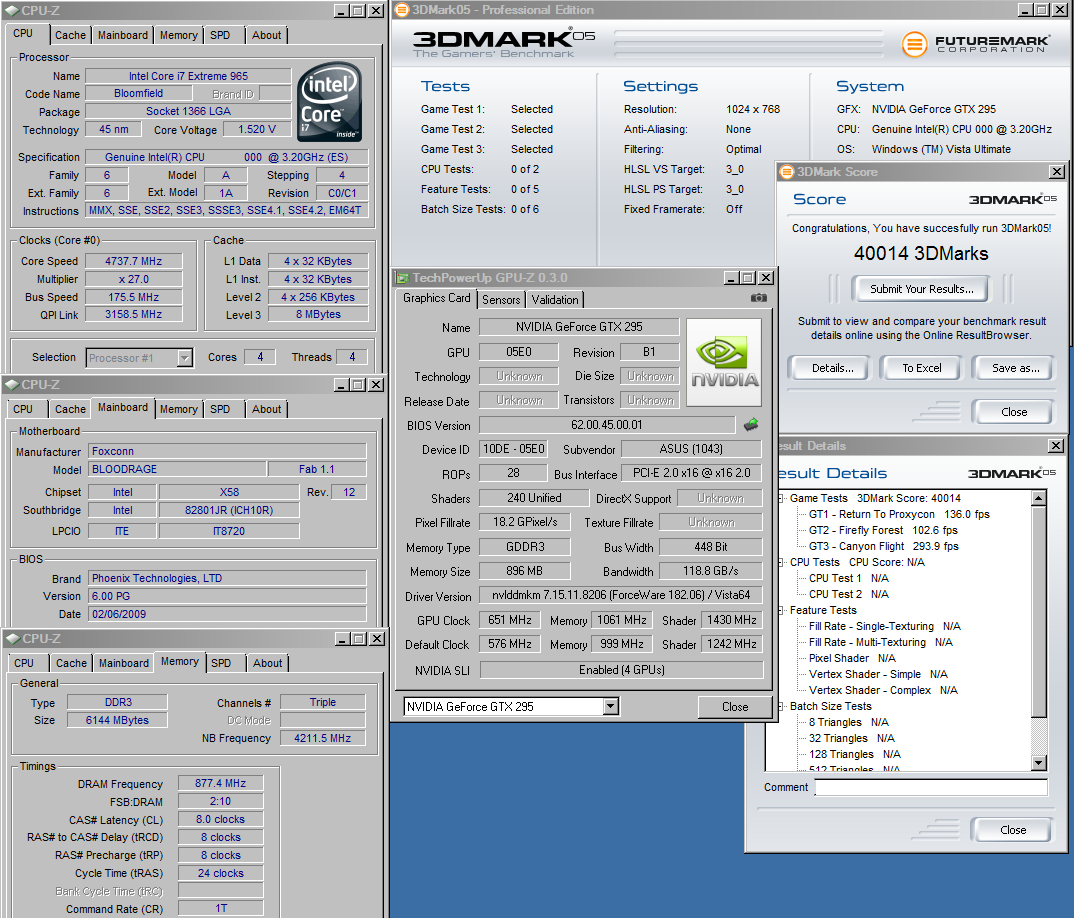Click the Bandwidth 118.8 GB/s value

tap(710, 571)
